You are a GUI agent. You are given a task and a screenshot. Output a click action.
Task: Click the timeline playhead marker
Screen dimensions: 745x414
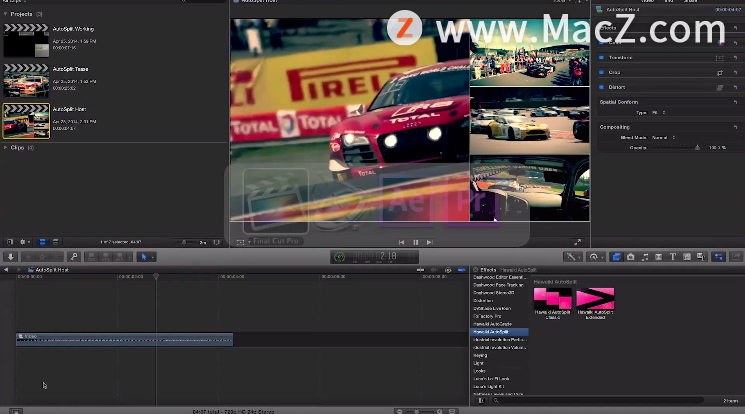pos(156,276)
